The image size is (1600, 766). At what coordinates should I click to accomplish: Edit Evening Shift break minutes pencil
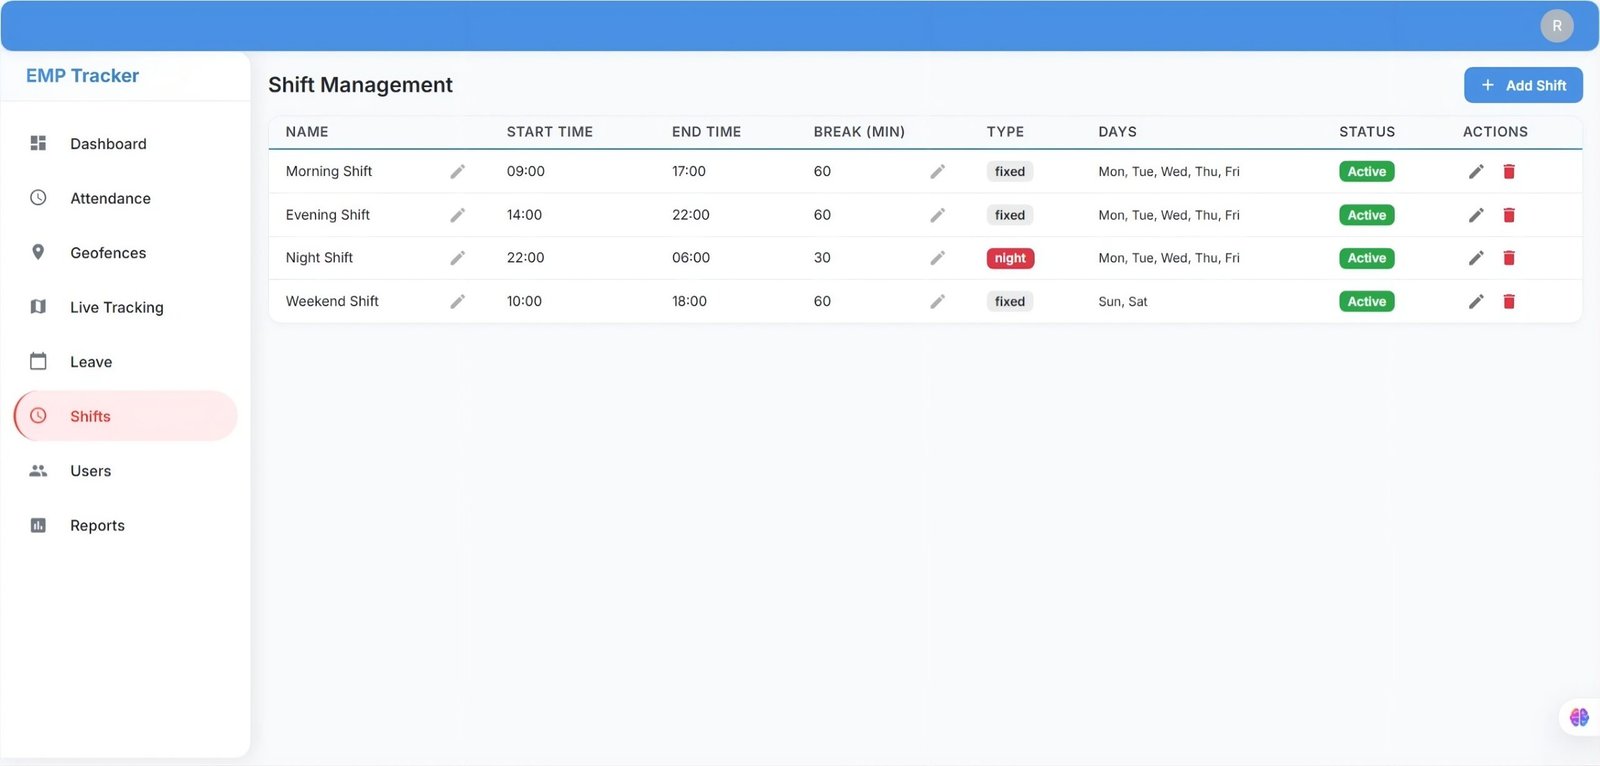(937, 215)
